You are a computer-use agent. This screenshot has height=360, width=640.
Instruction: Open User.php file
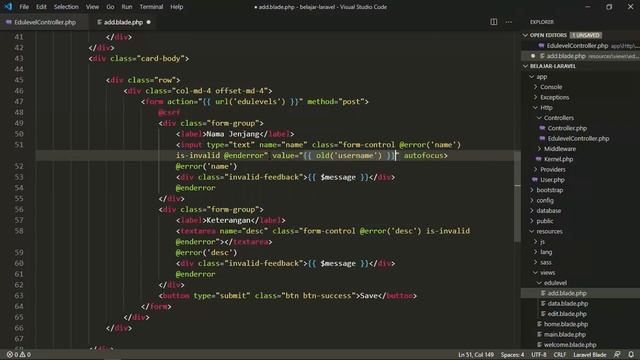tap(580, 180)
